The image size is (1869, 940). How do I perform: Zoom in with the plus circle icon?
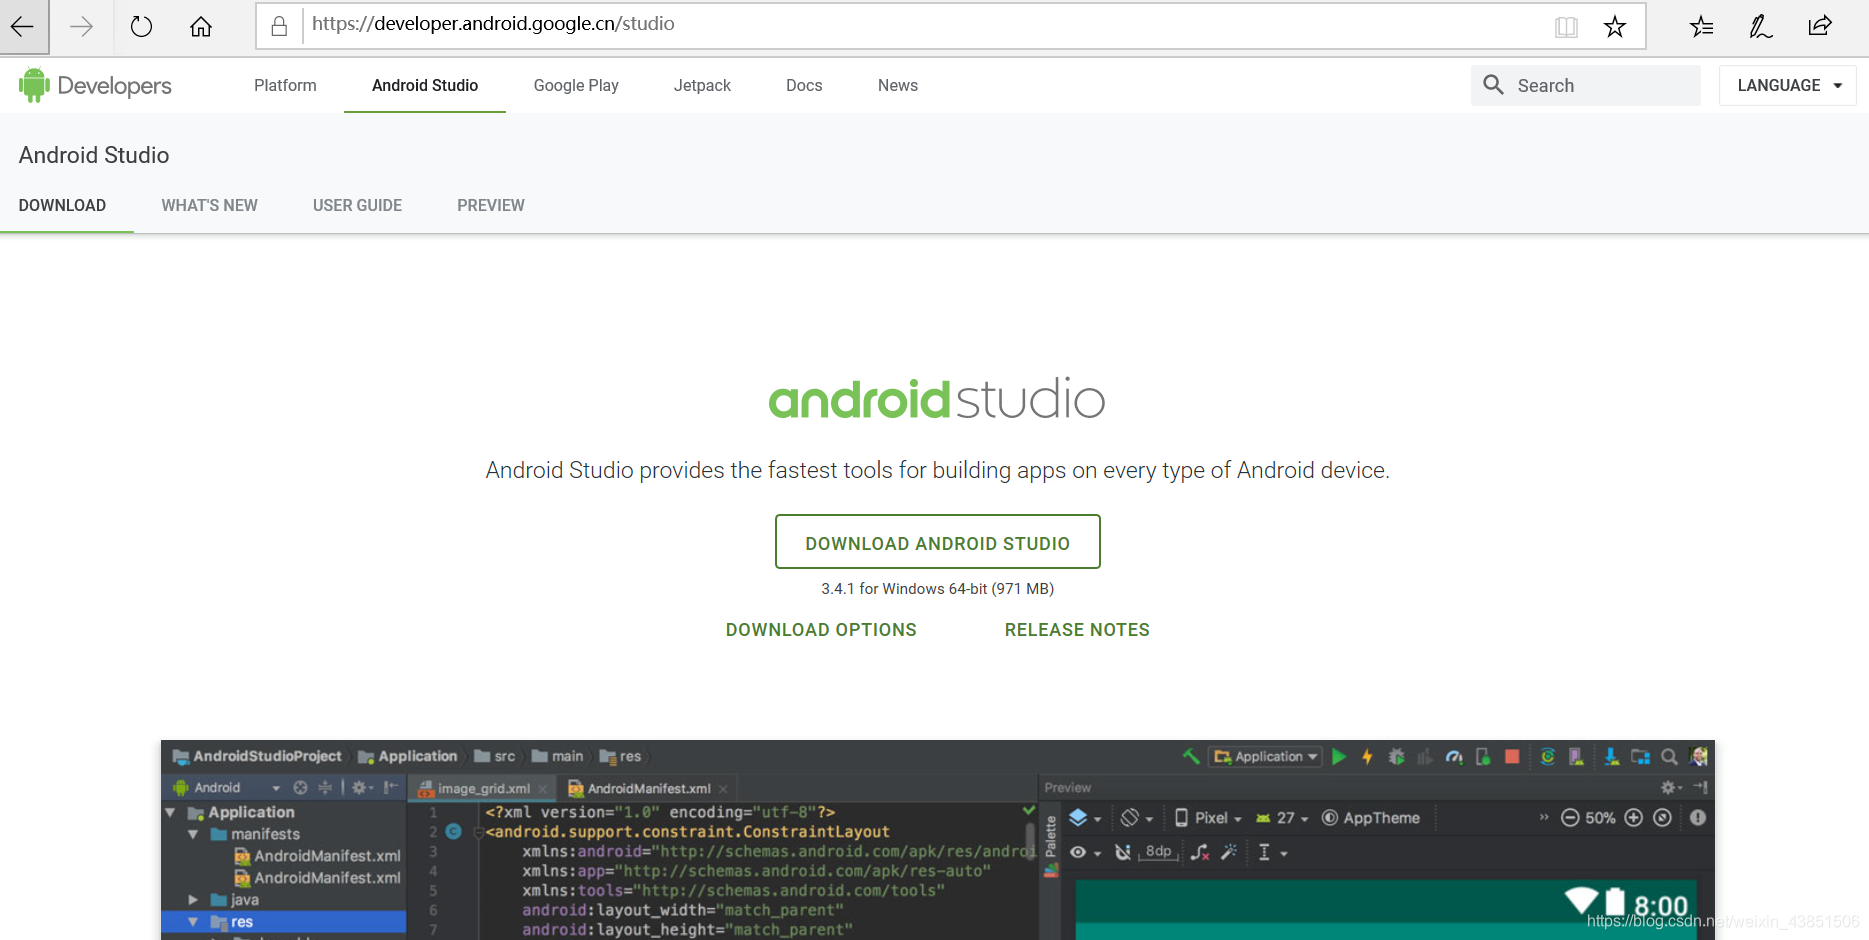point(1633,818)
